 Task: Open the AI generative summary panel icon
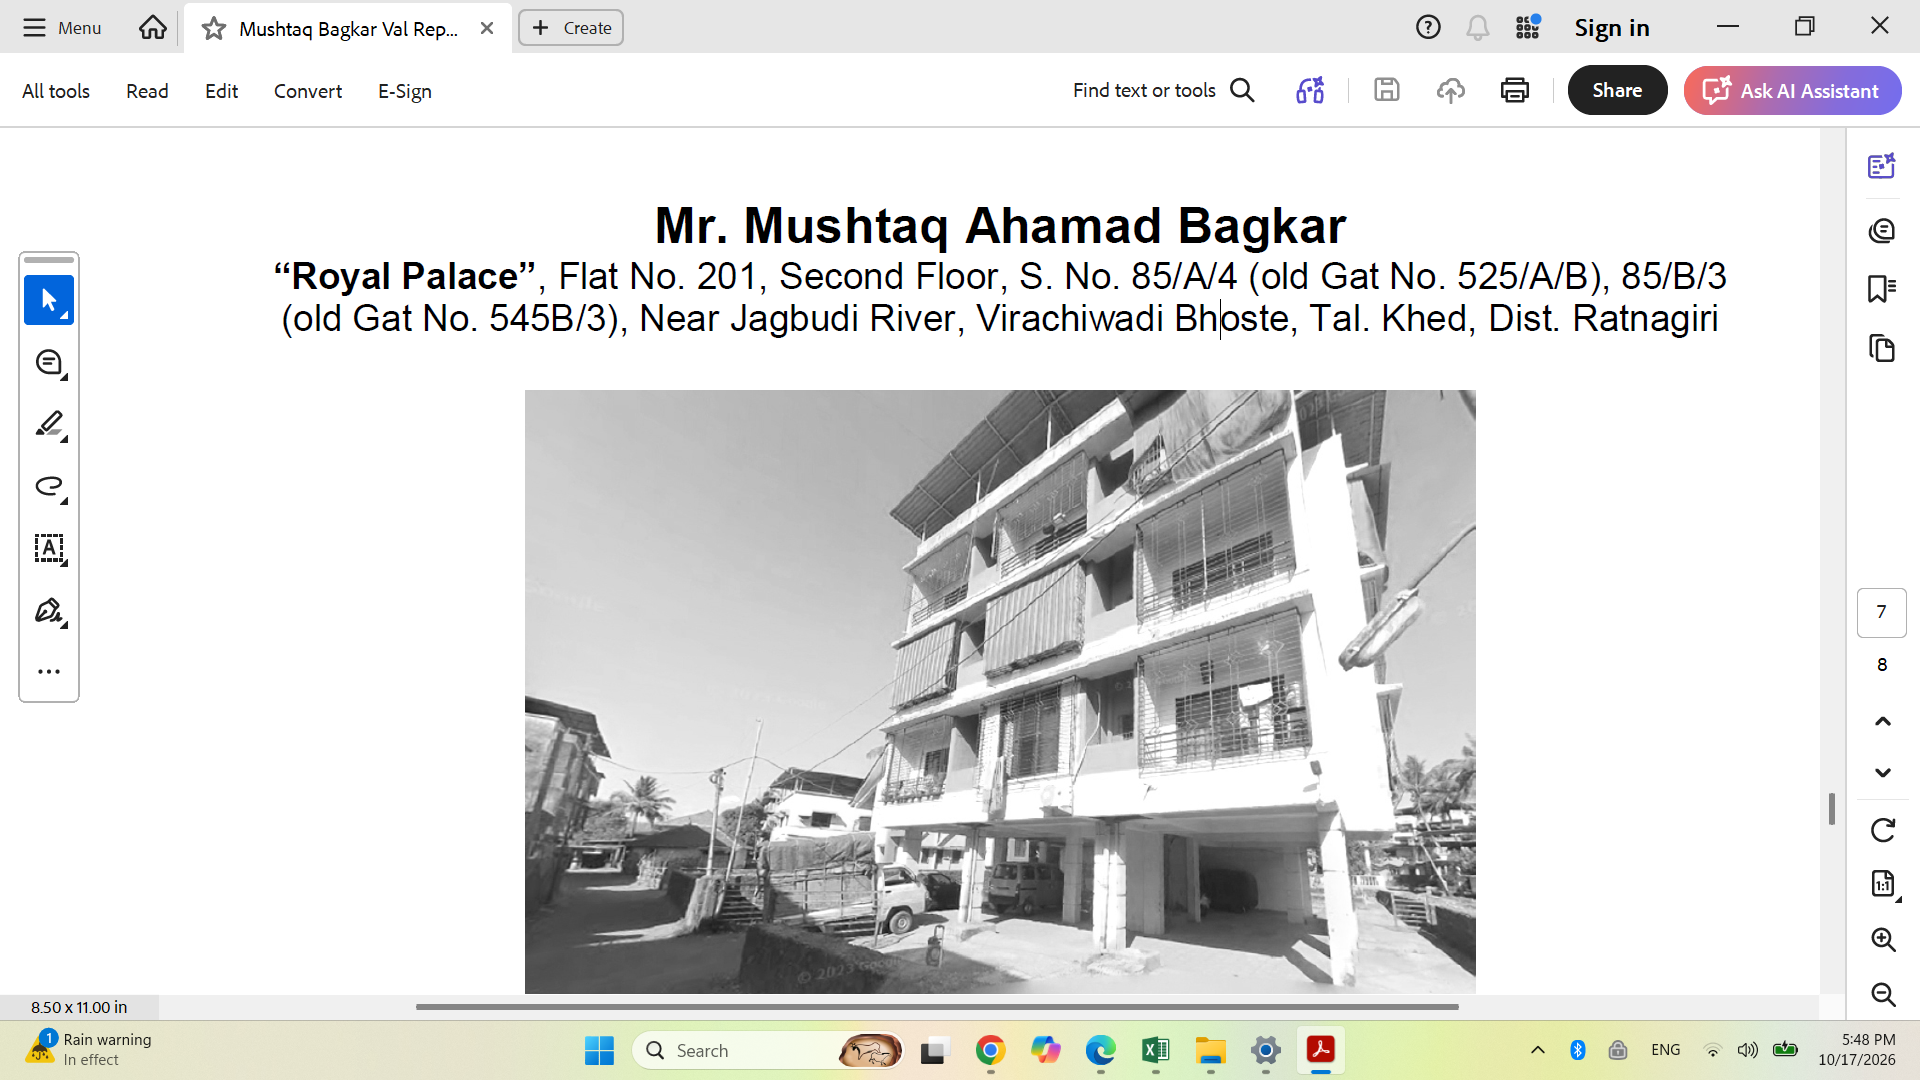(1882, 166)
